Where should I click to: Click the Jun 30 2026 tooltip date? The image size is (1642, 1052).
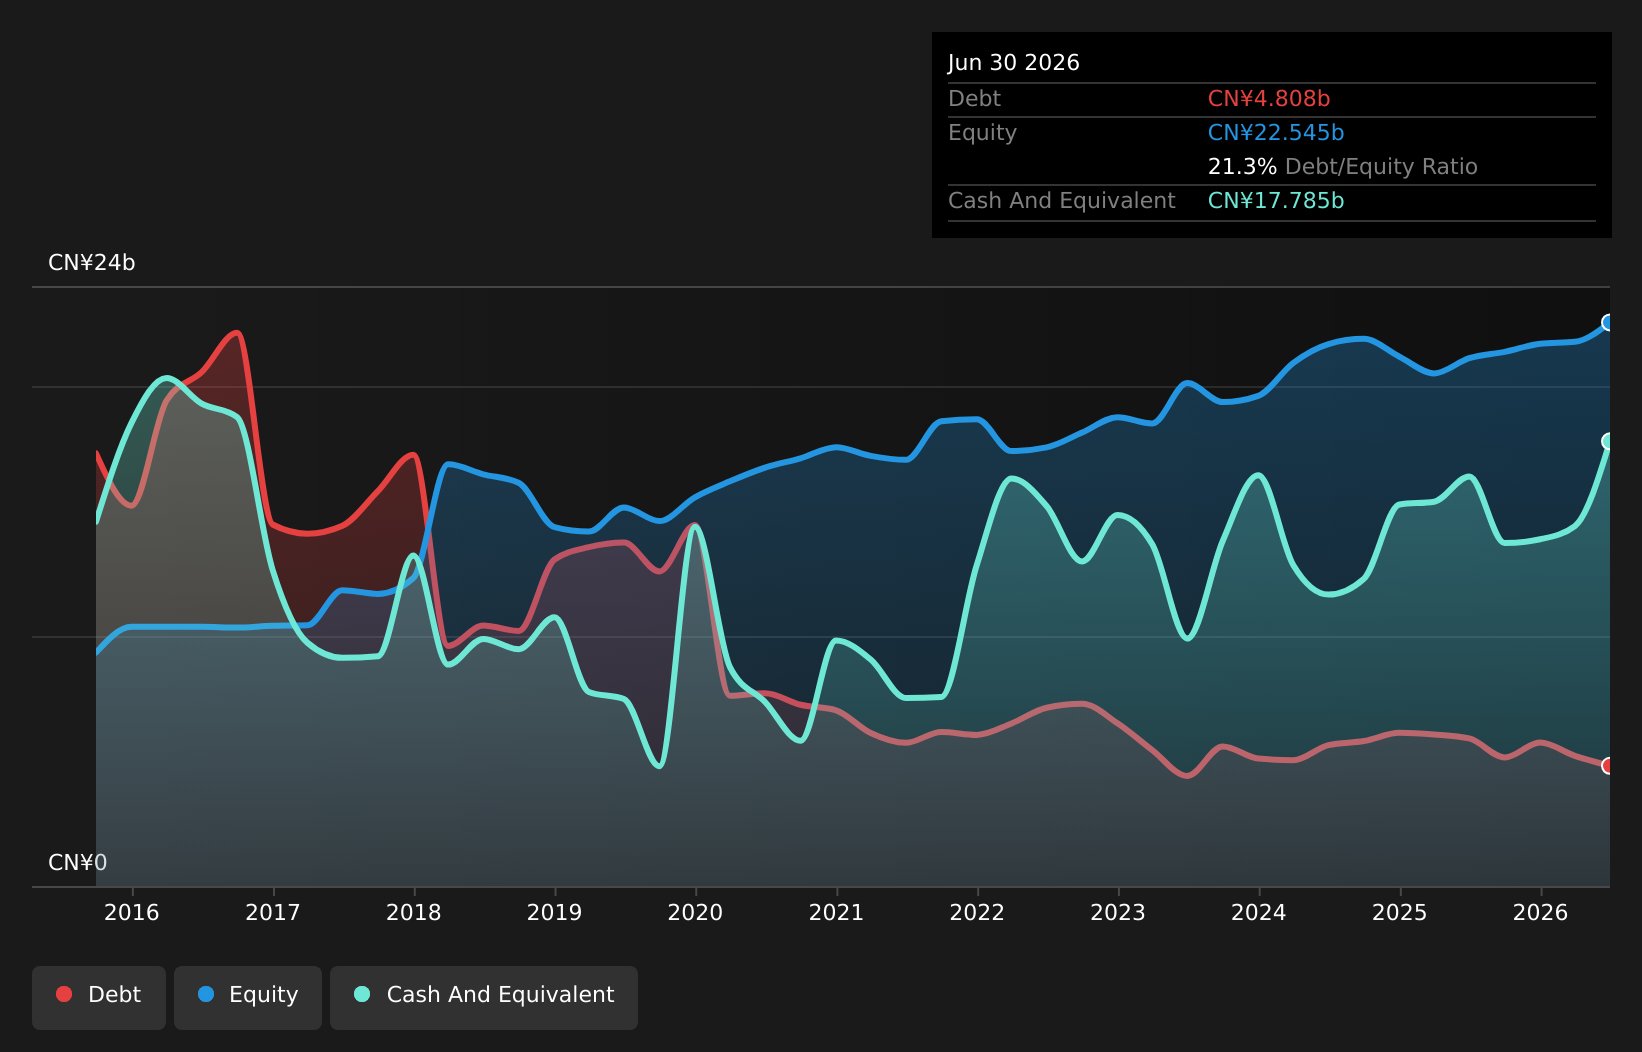(1014, 63)
